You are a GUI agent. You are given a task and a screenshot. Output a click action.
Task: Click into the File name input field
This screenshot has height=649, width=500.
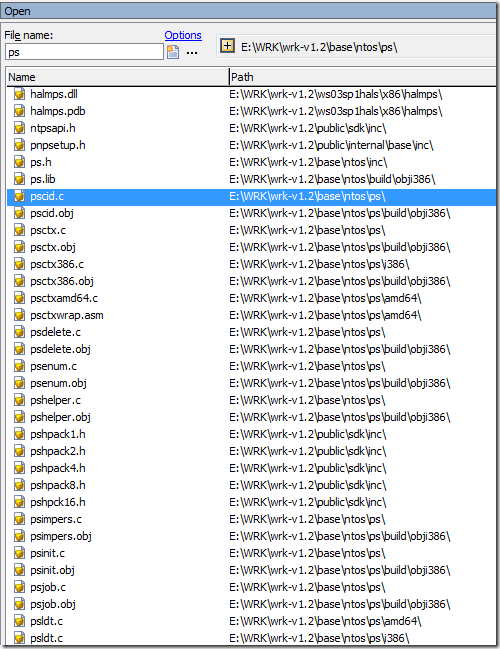point(84,52)
